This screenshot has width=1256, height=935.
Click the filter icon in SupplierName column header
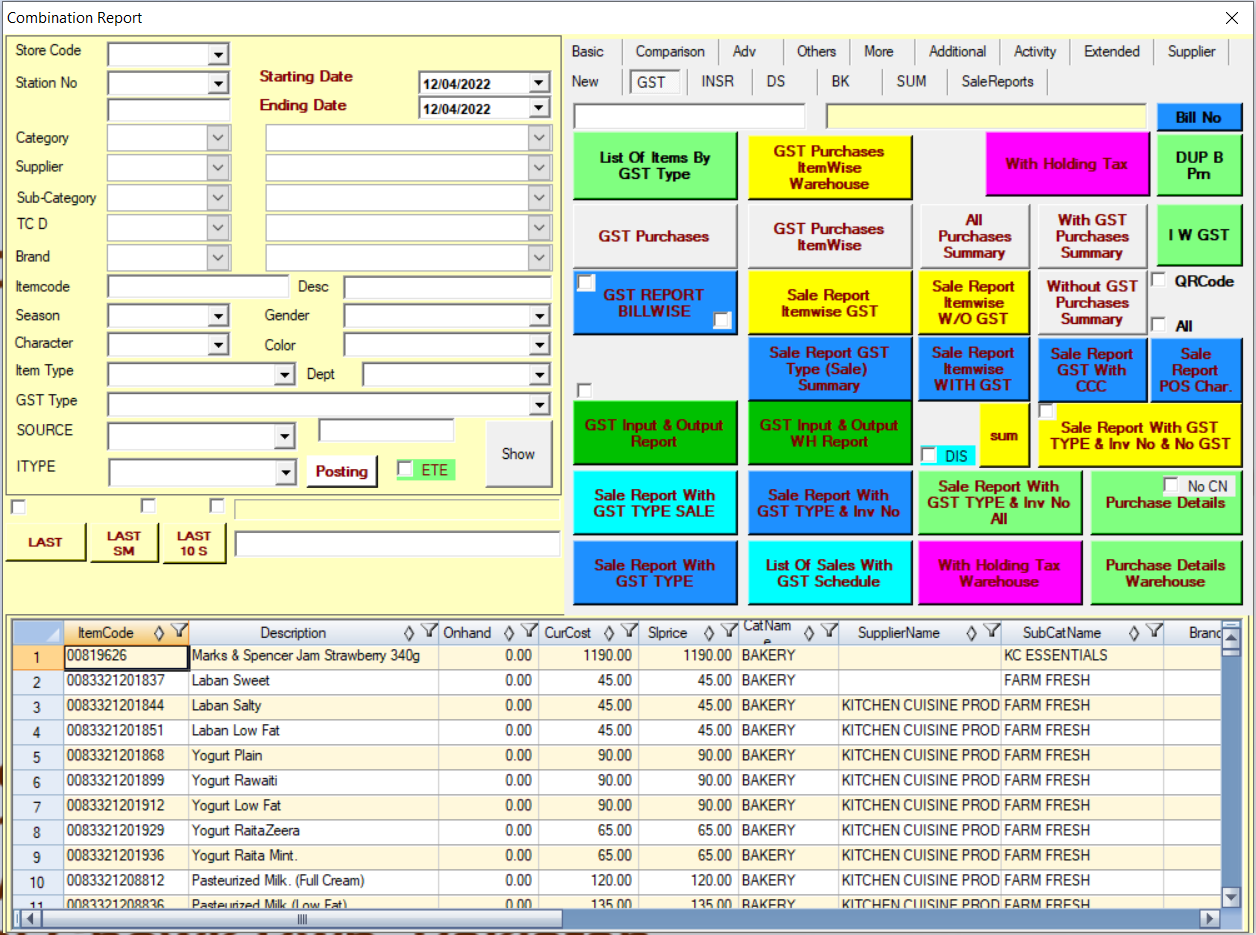point(990,631)
